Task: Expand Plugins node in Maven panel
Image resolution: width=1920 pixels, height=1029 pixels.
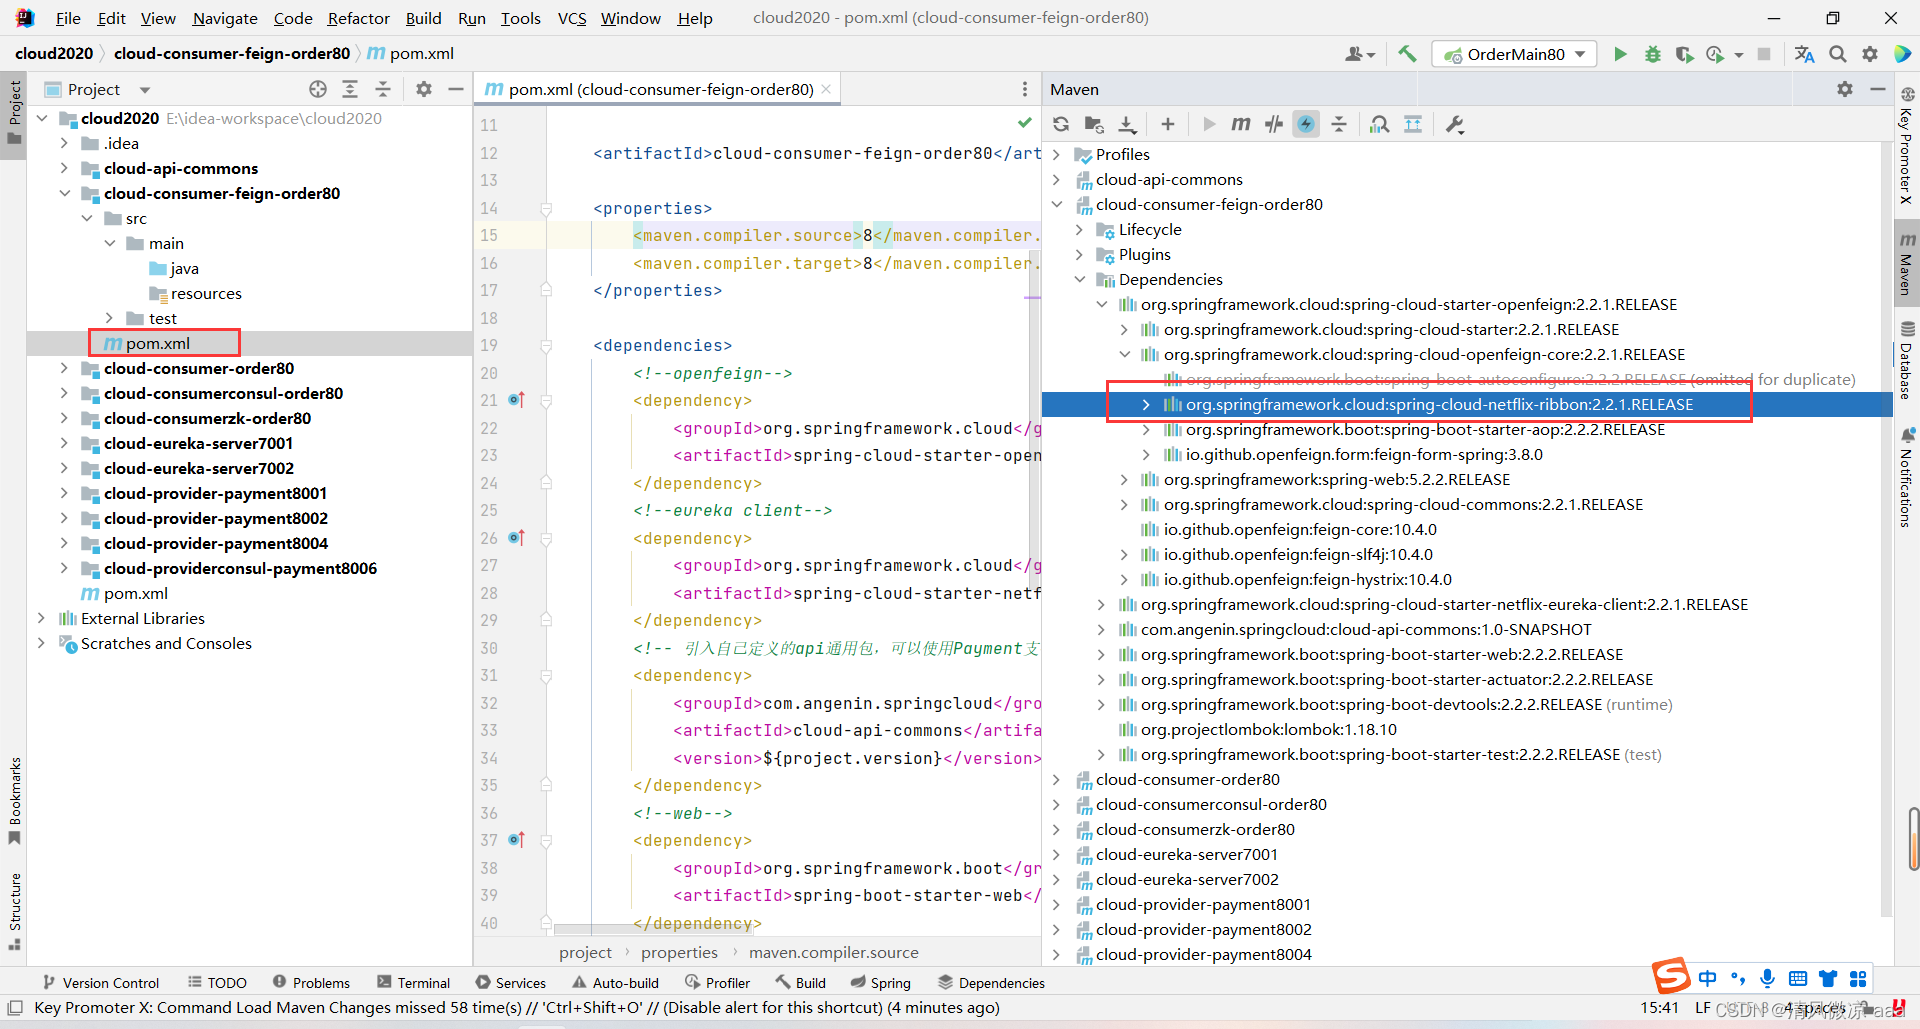Action: tap(1079, 254)
